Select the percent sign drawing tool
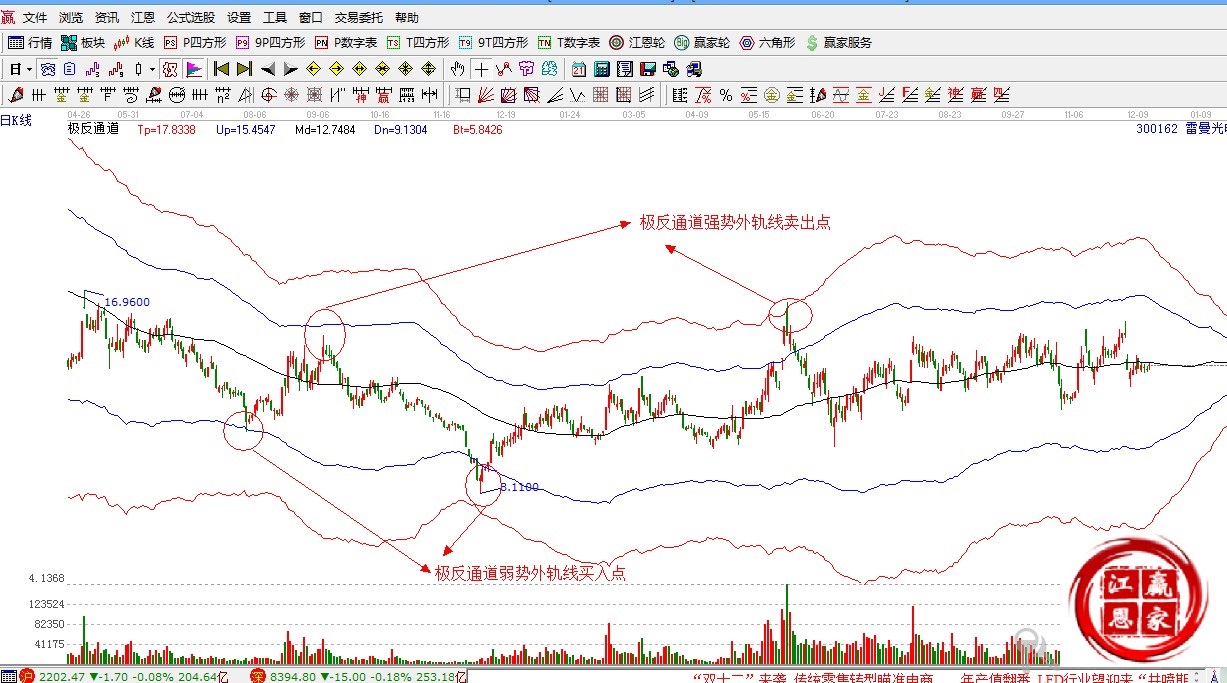 tap(725, 95)
